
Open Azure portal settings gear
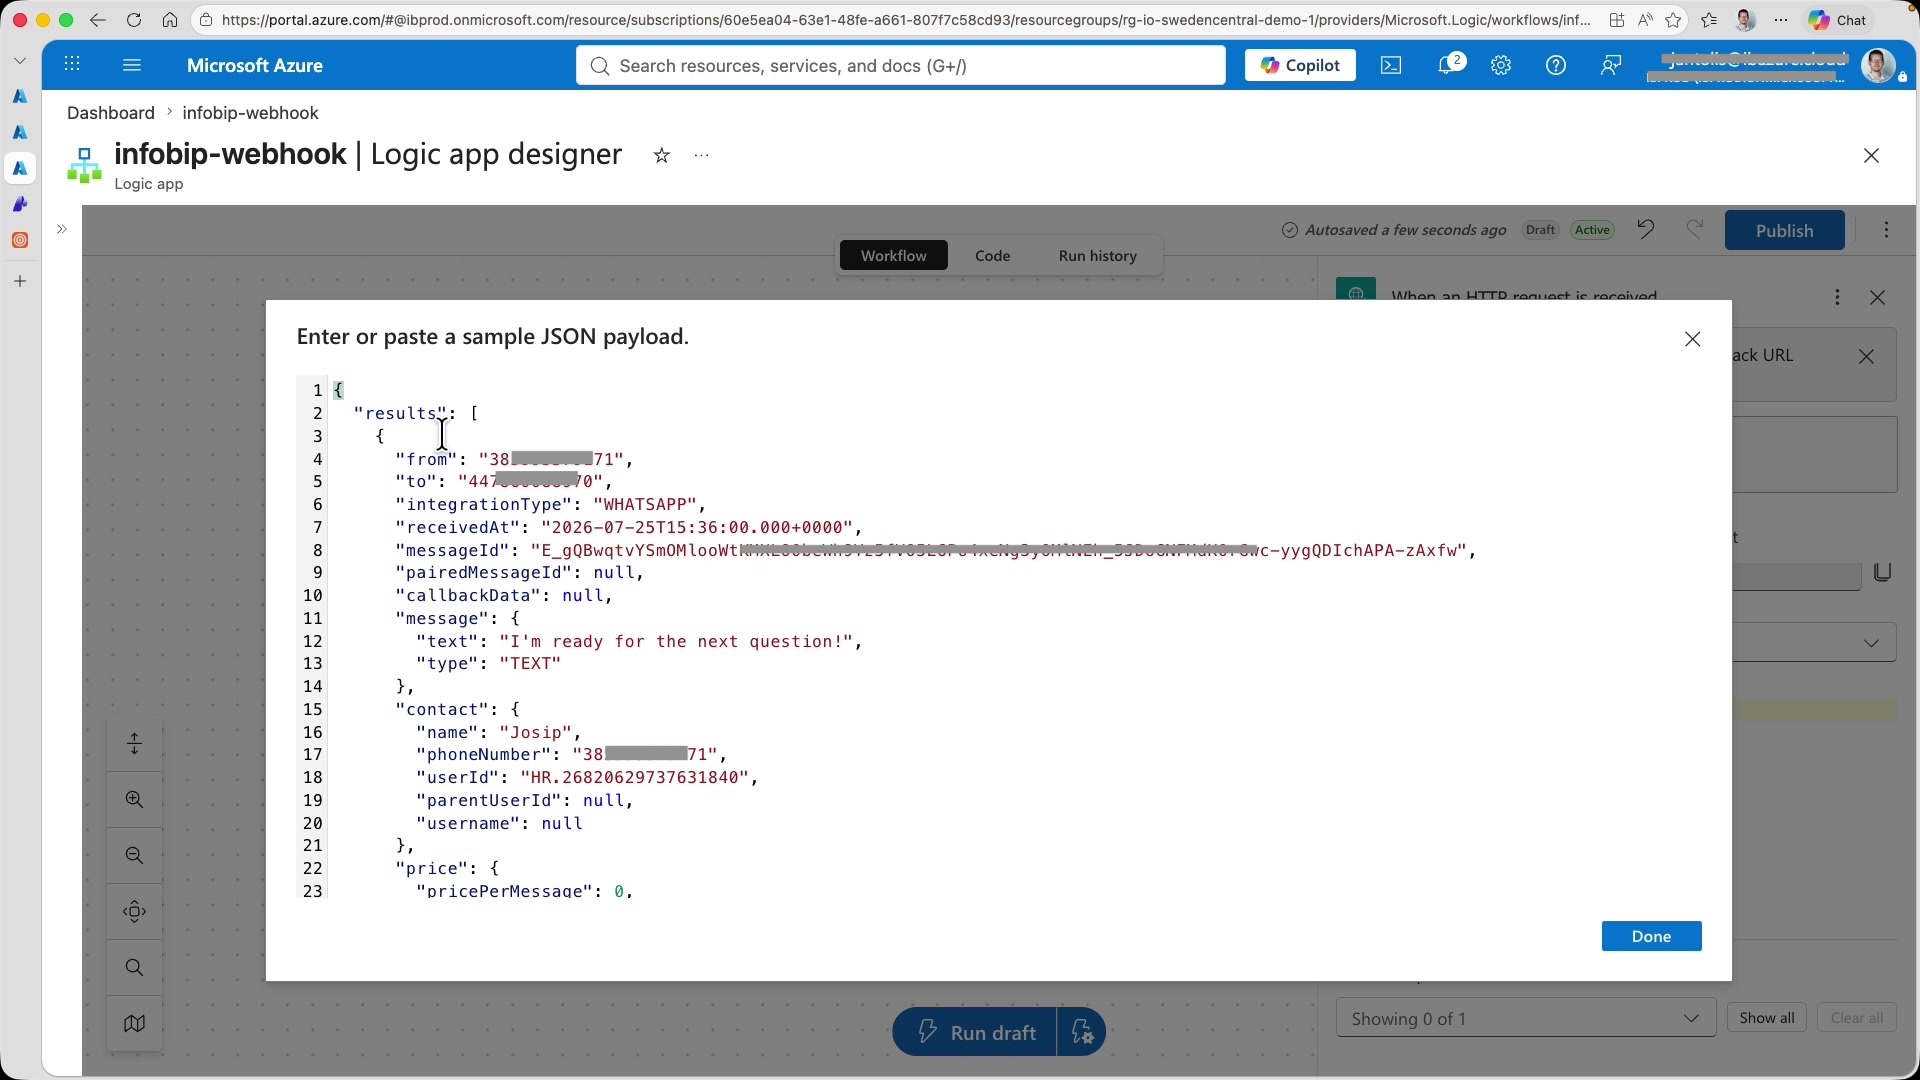(1501, 65)
